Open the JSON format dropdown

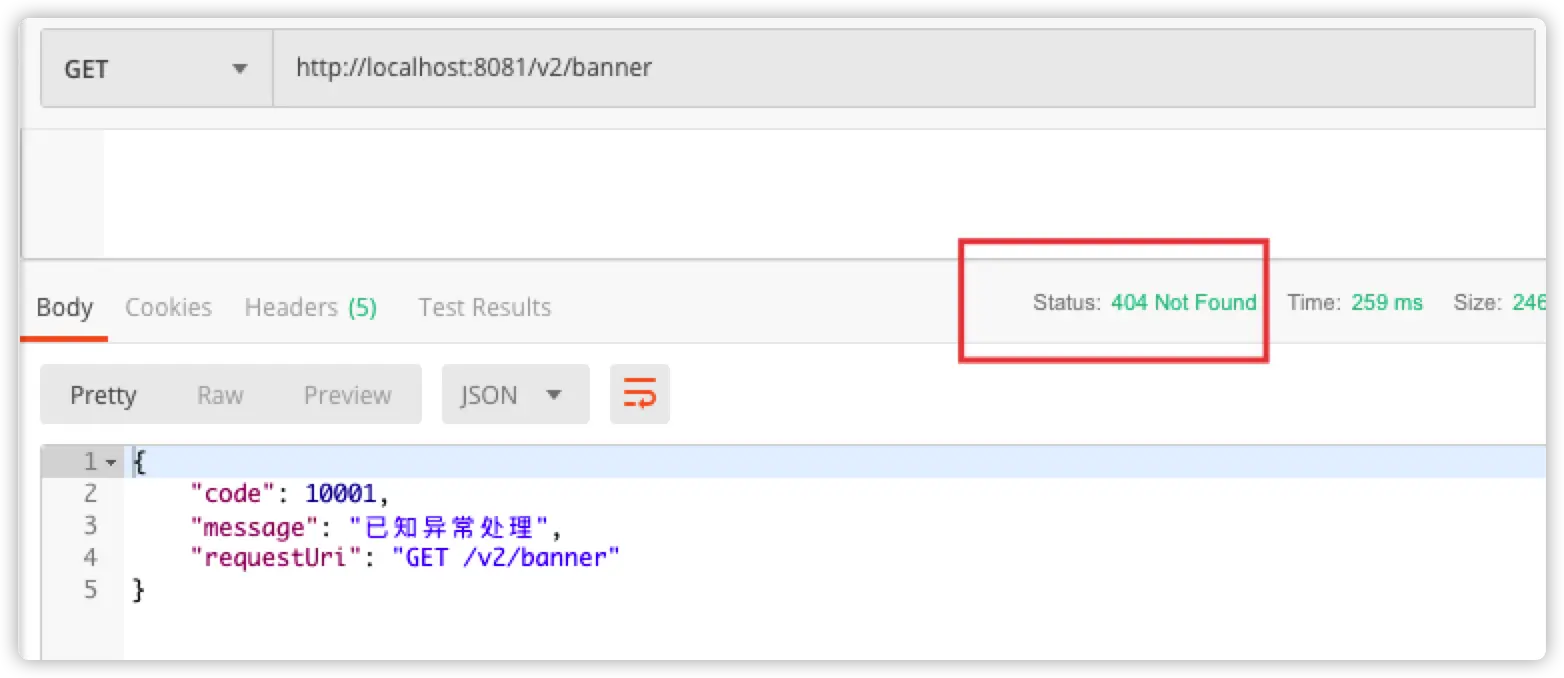point(515,395)
